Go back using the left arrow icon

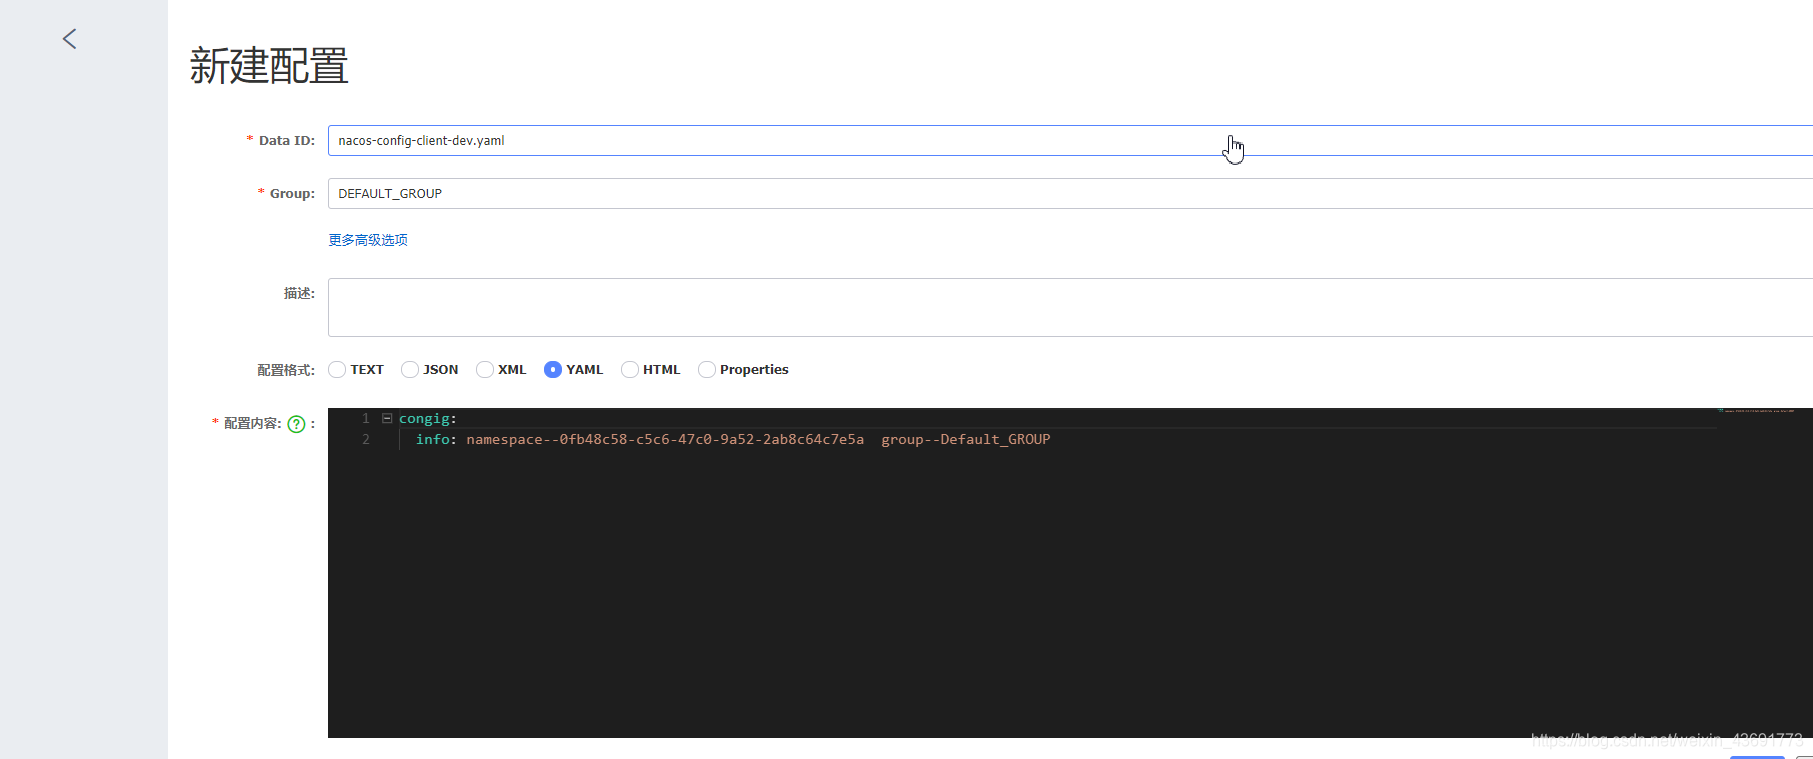69,39
